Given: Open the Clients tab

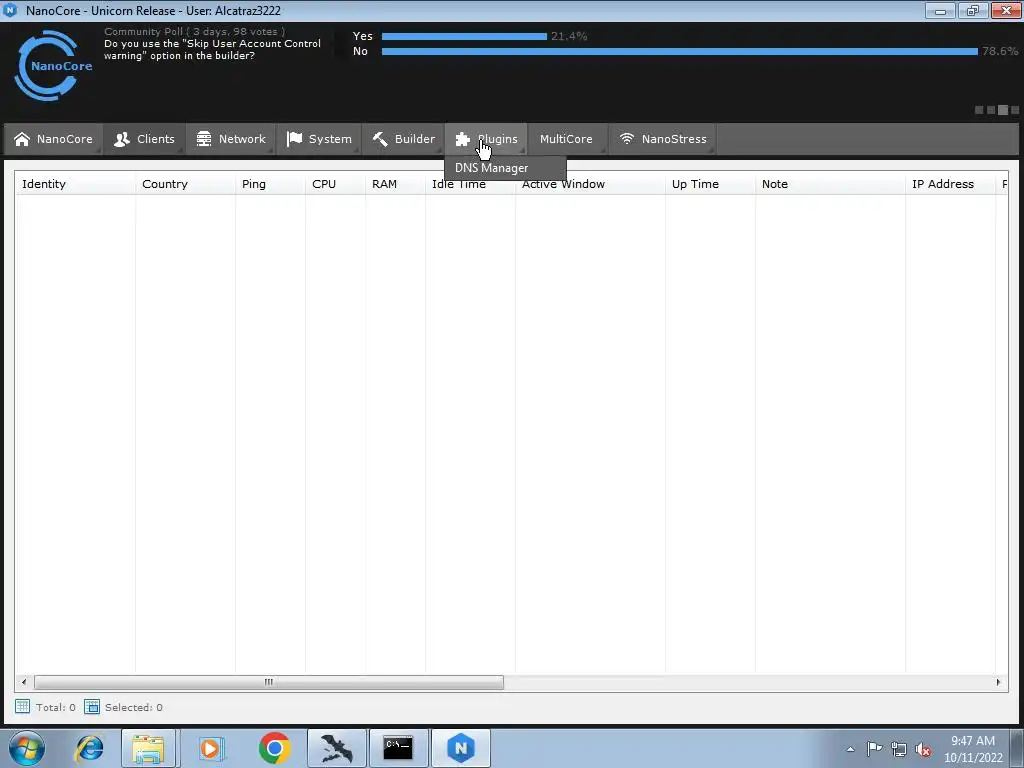Looking at the screenshot, I should 144,139.
